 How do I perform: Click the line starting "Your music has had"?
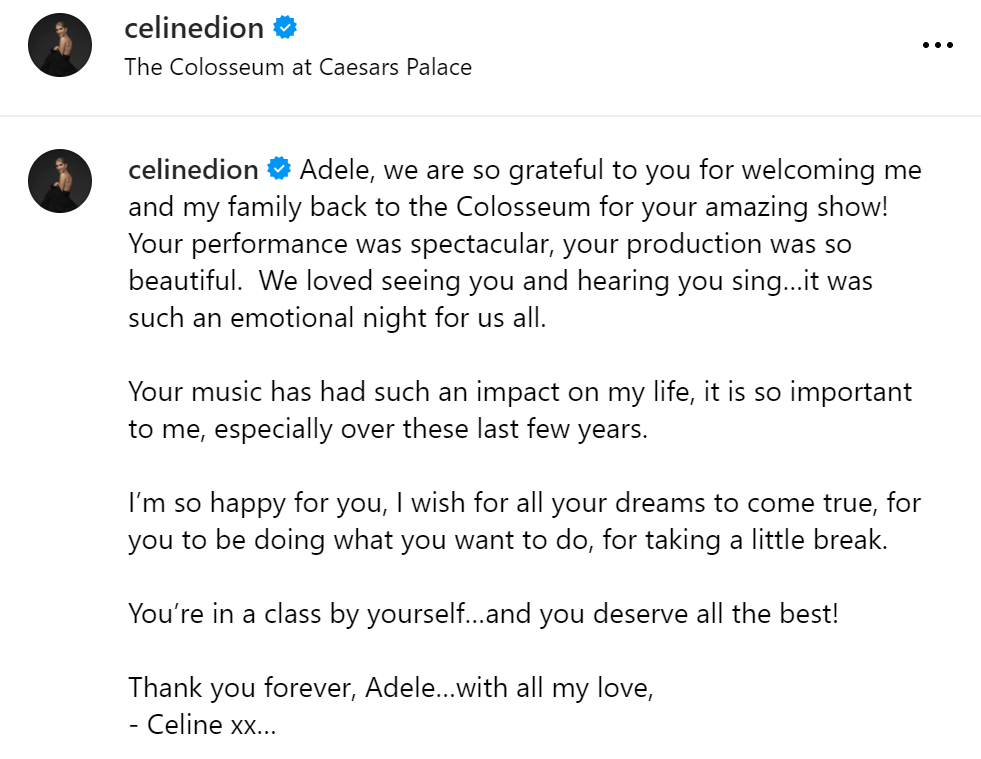coord(520,392)
